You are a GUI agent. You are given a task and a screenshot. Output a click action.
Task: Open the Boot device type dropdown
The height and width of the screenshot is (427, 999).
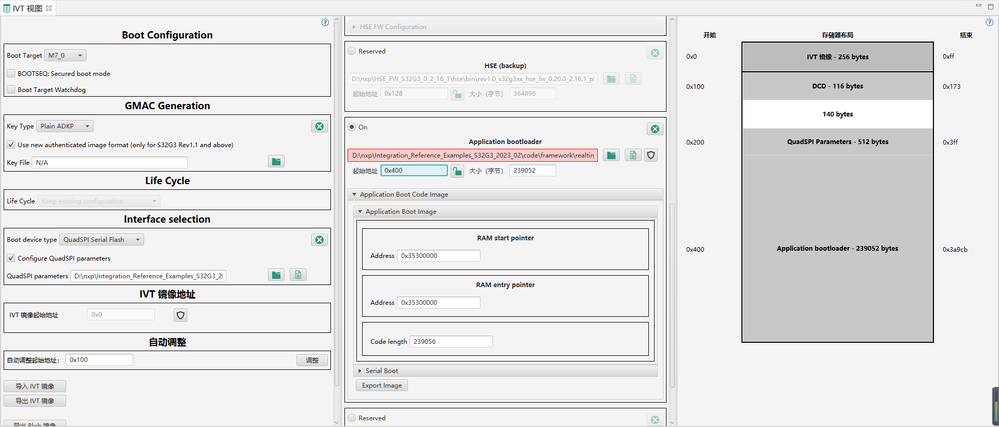coord(102,240)
